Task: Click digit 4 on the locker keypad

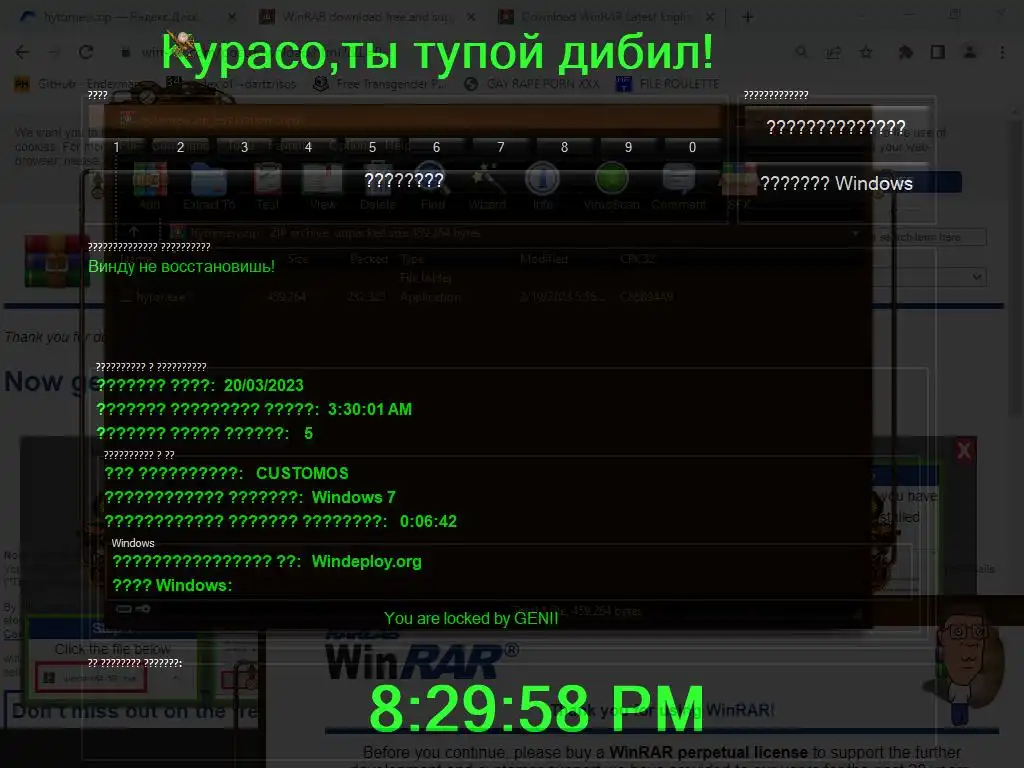Action: click(x=308, y=147)
